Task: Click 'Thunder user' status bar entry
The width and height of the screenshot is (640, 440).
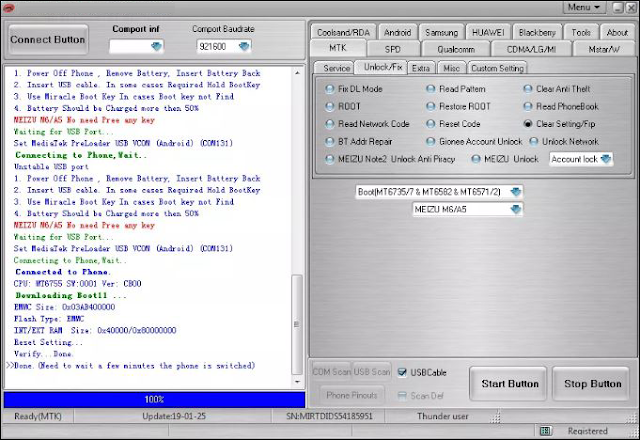Action: tap(443, 416)
